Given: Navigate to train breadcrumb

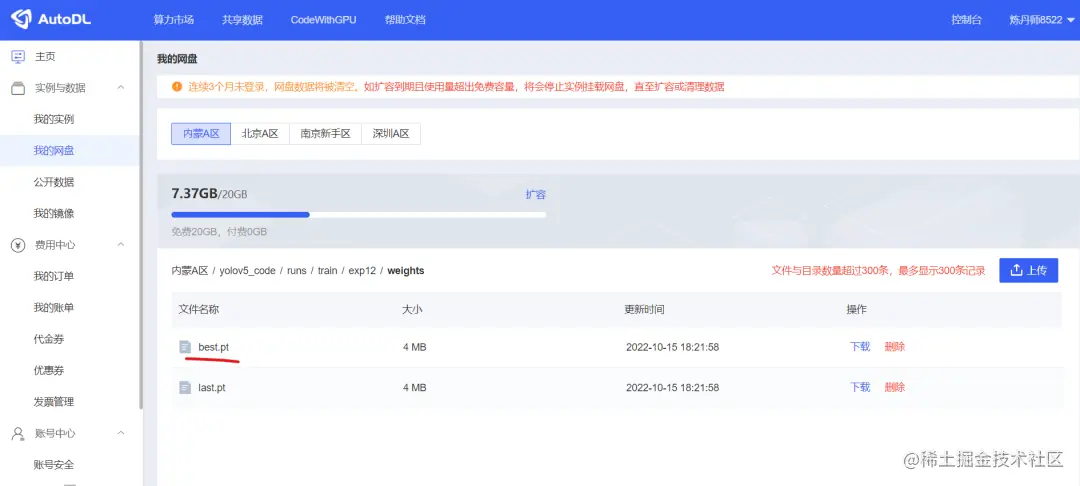Looking at the screenshot, I should click(327, 271).
